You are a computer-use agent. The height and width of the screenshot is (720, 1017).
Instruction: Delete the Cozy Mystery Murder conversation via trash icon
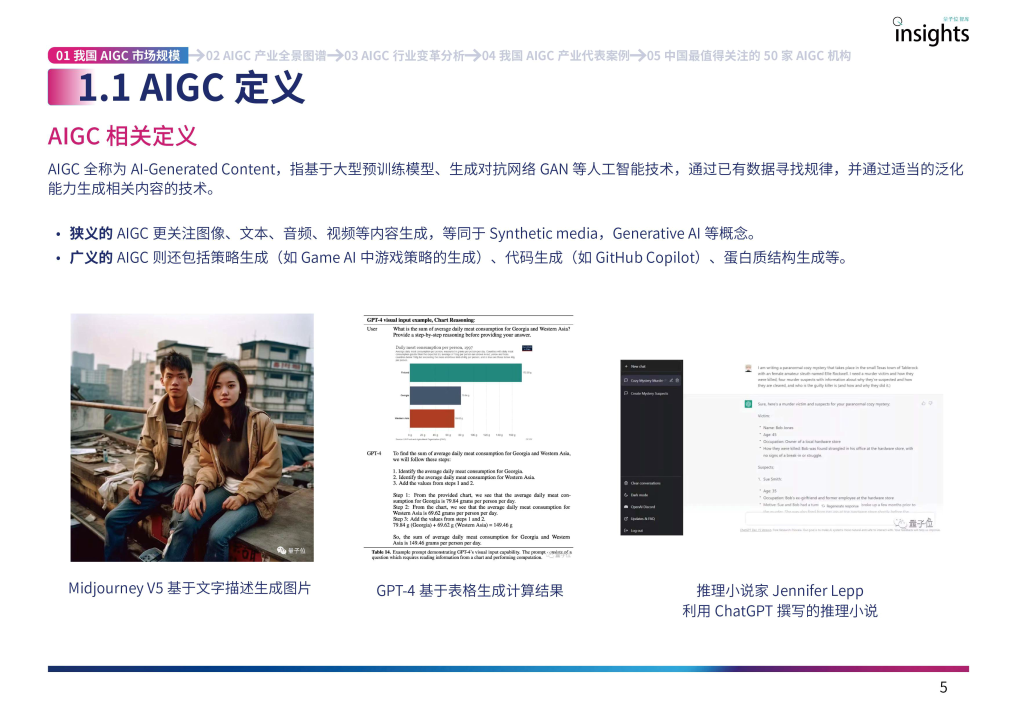pyautogui.click(x=677, y=381)
